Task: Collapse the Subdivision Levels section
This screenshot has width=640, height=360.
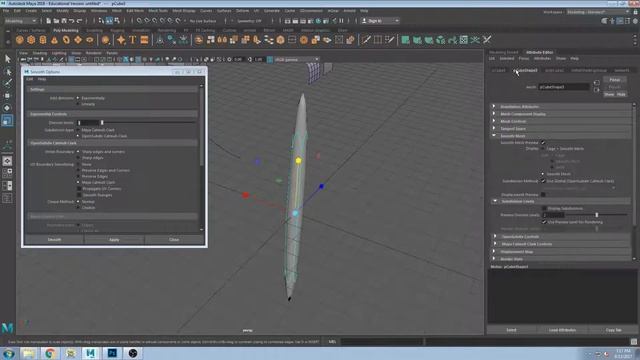Action: coord(562,201)
